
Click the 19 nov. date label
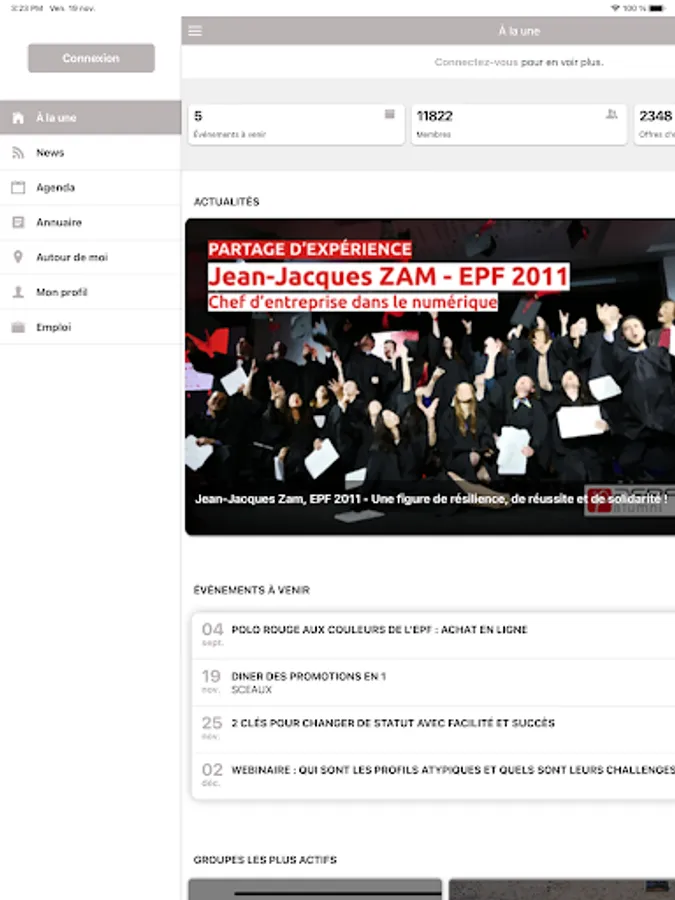click(211, 681)
